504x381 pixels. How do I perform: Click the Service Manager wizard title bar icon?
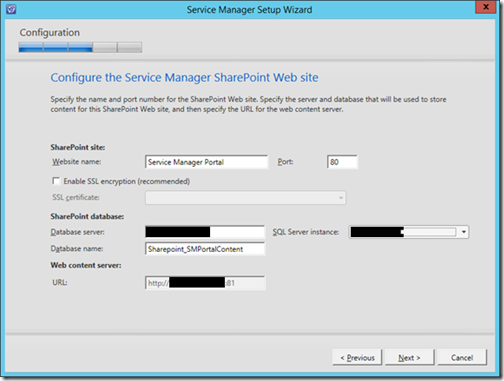point(11,9)
